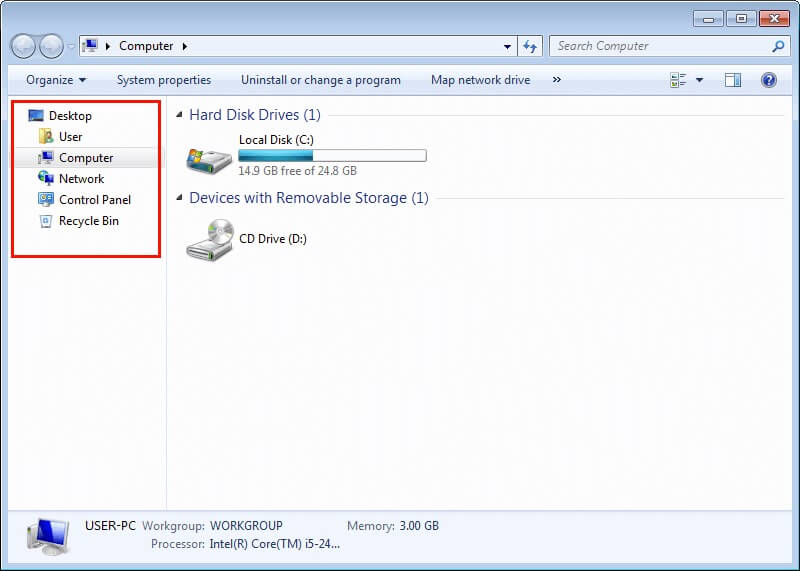800x571 pixels.
Task: Expand address bar history dropdown
Action: (x=508, y=46)
